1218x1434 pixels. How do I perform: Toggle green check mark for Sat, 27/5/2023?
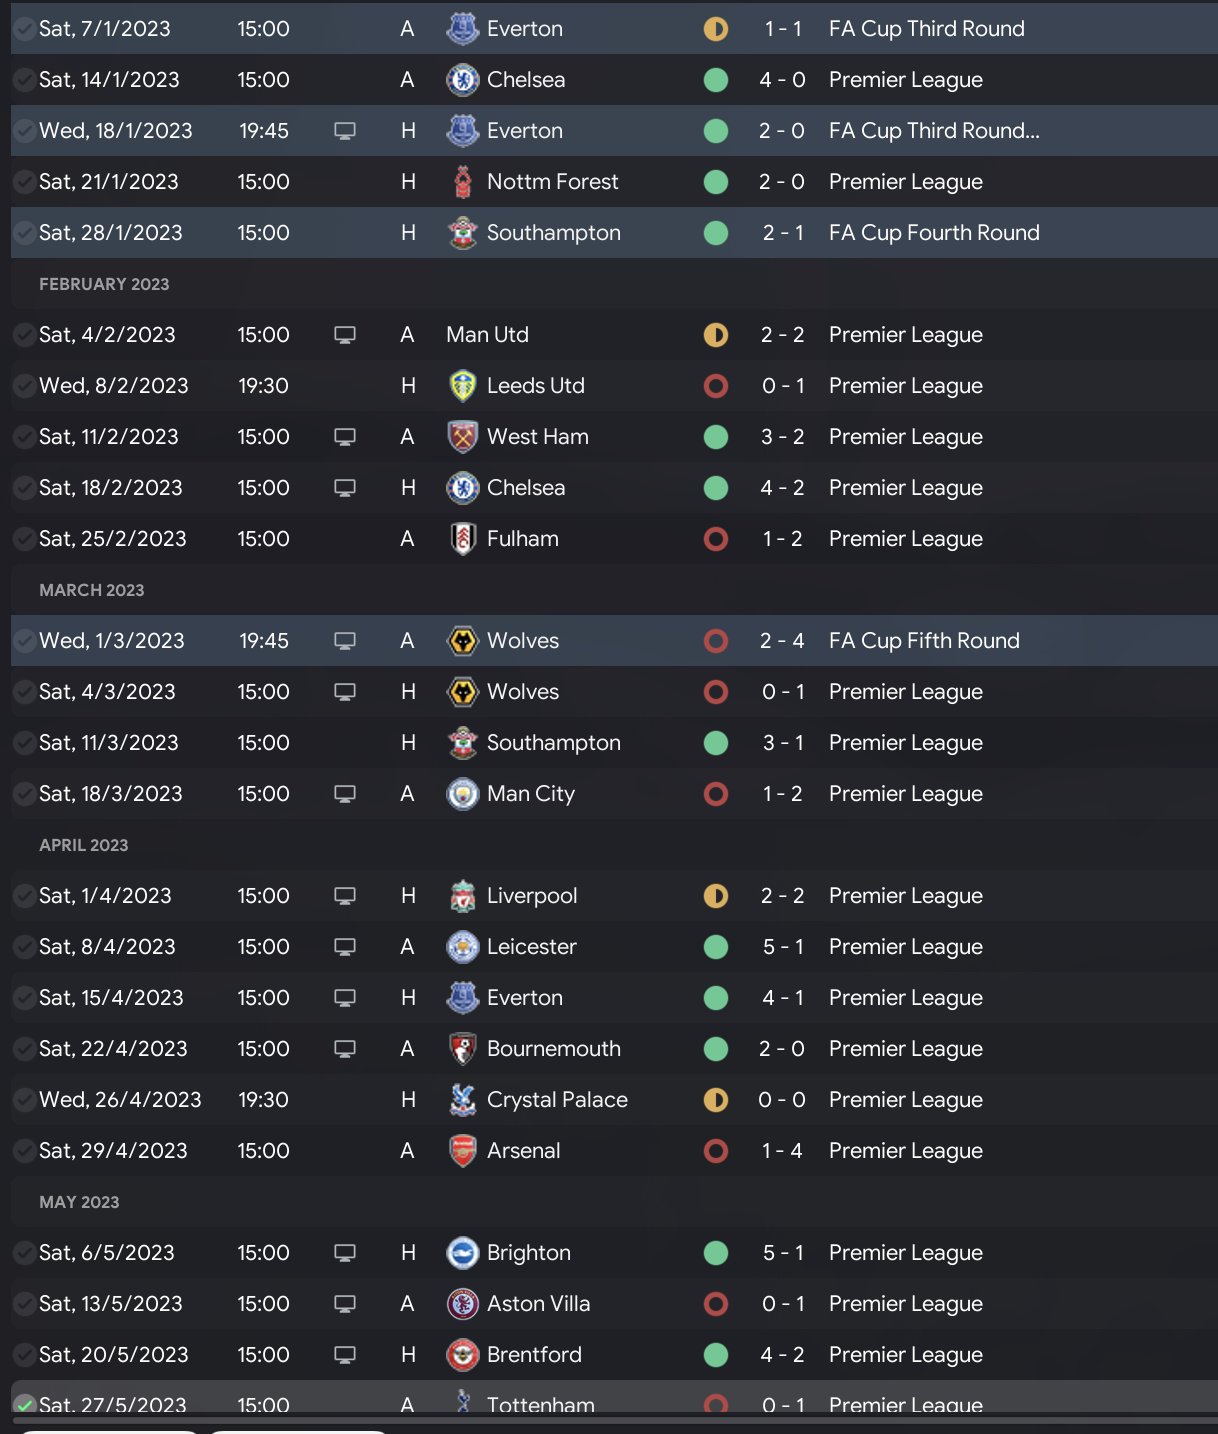click(x=25, y=1405)
